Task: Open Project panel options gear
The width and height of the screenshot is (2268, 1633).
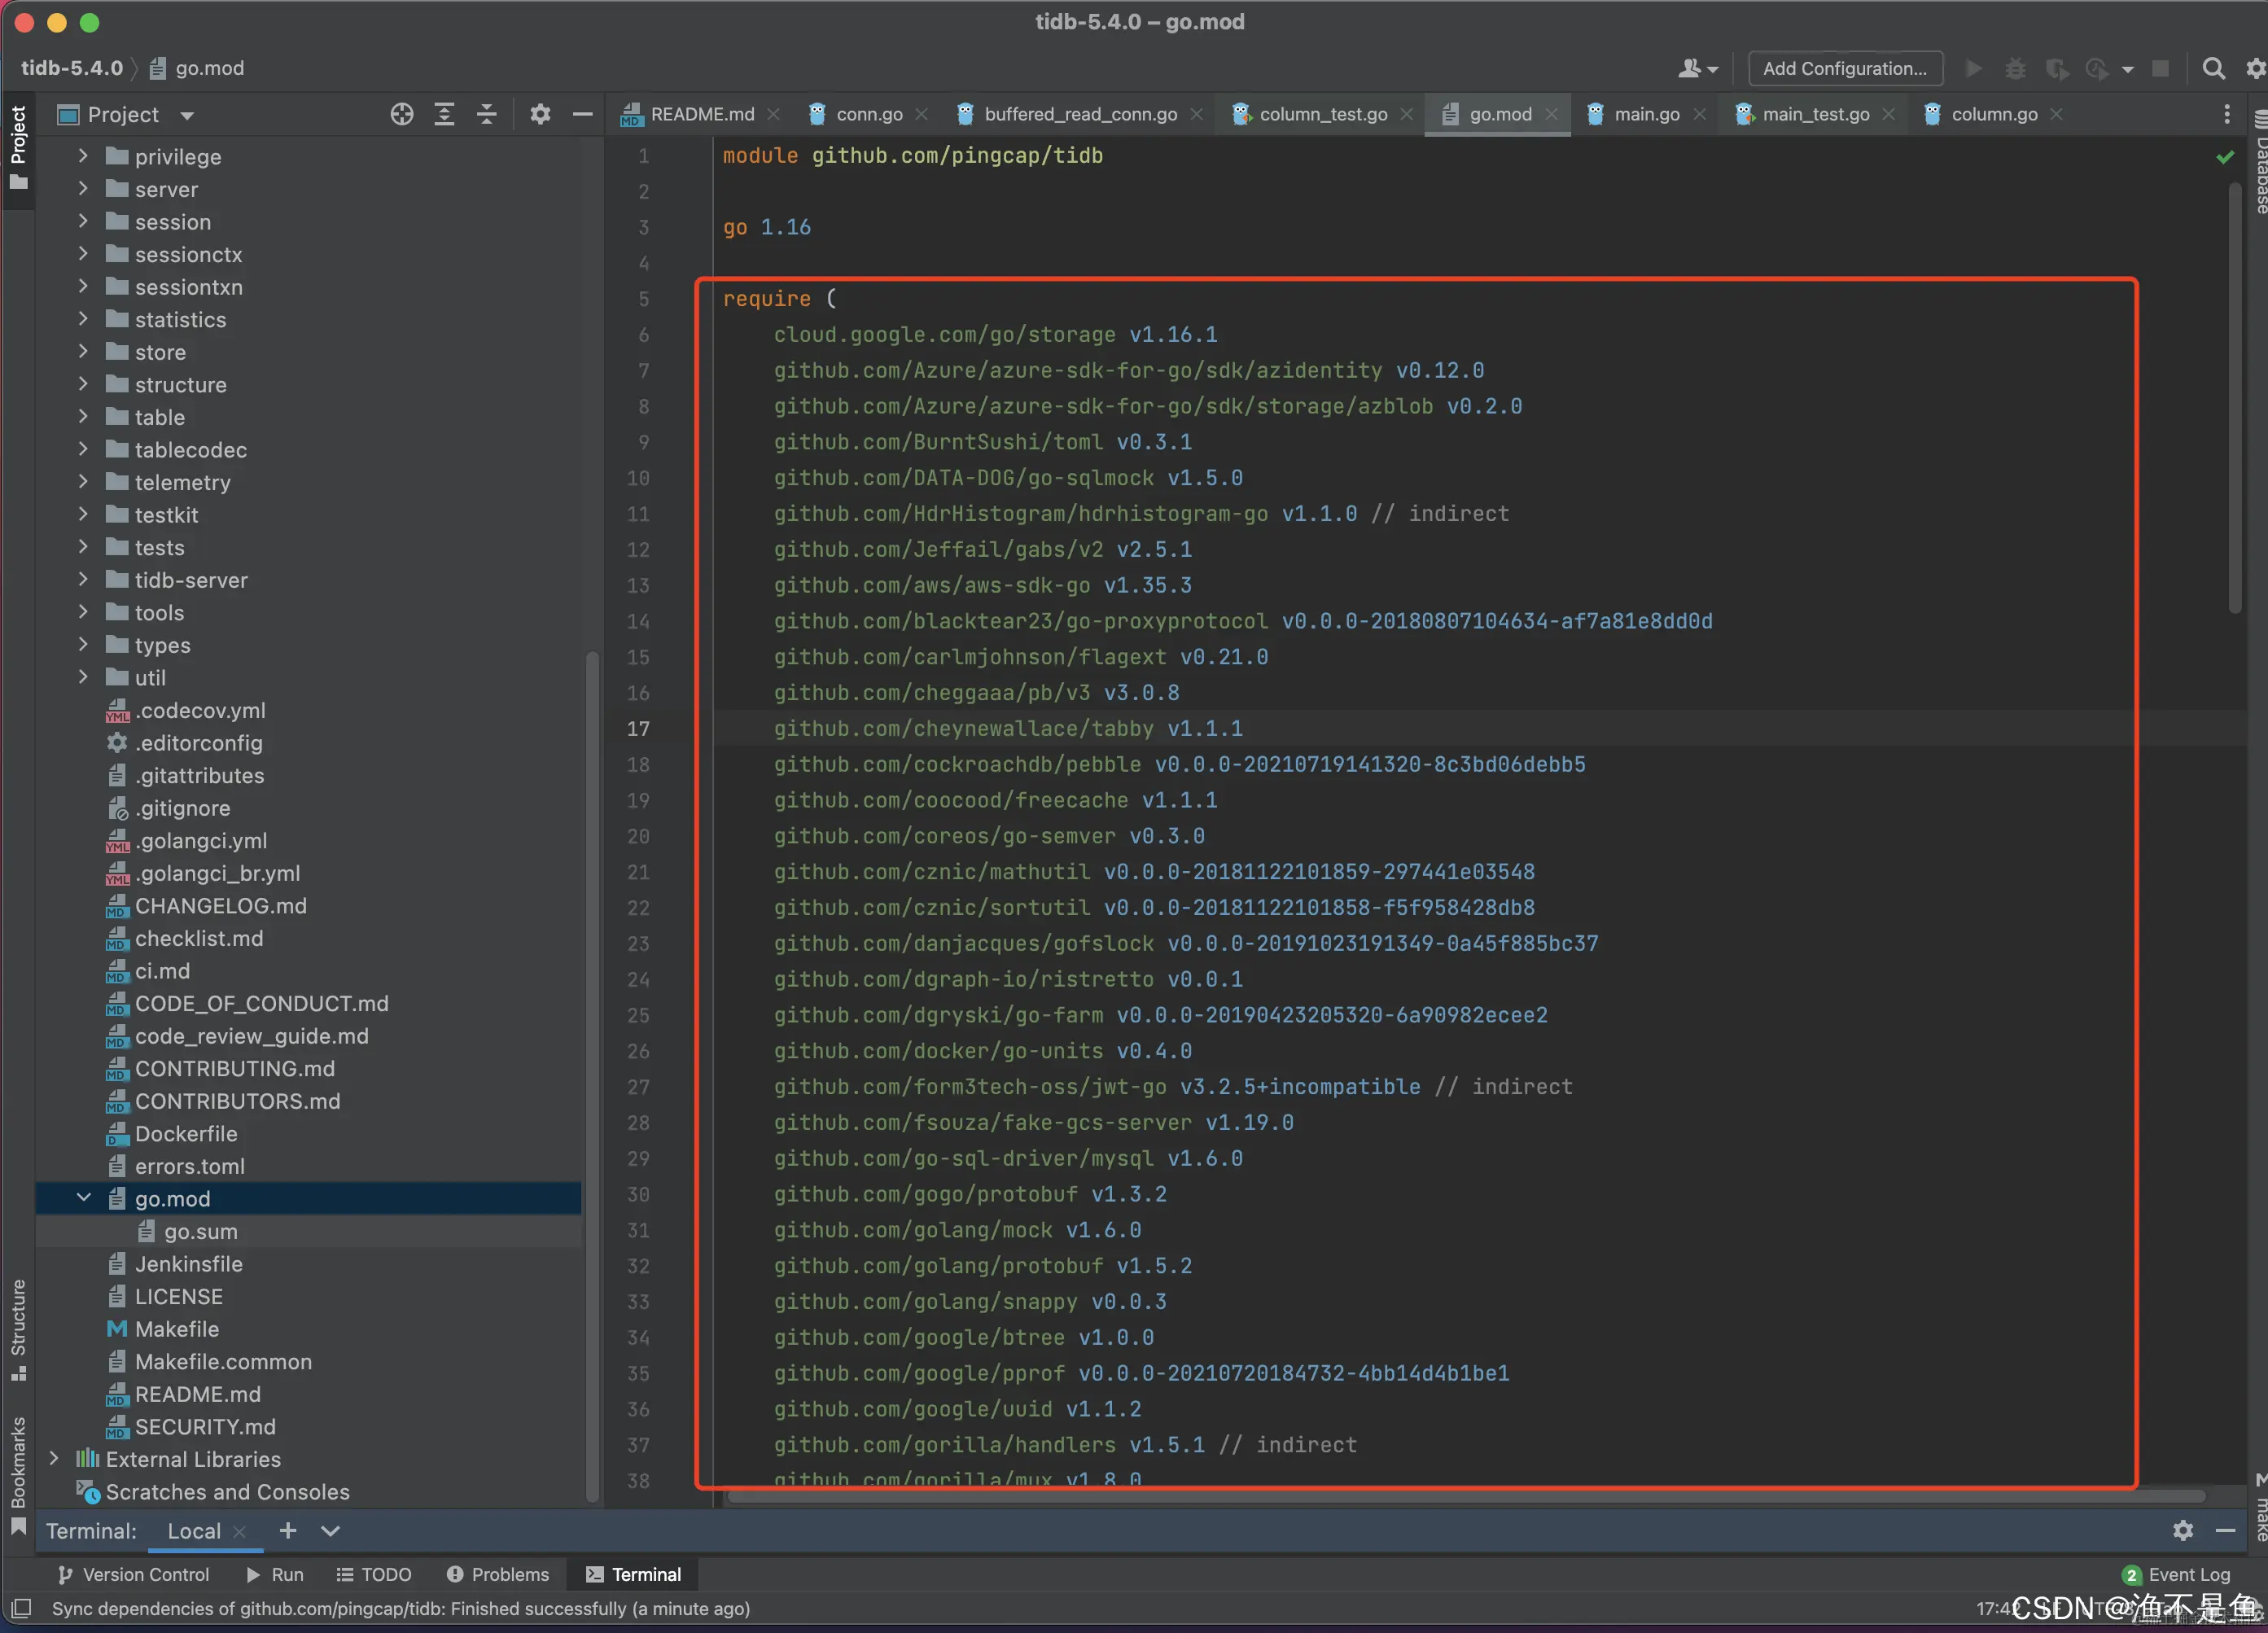Action: (x=540, y=114)
